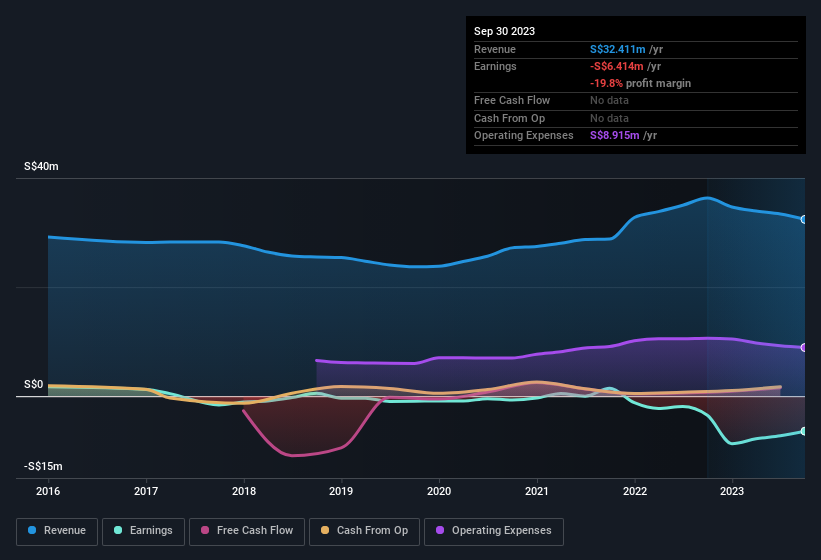This screenshot has width=821, height=560.
Task: Click the Sep 30 2023 tooltip date
Action: click(504, 31)
